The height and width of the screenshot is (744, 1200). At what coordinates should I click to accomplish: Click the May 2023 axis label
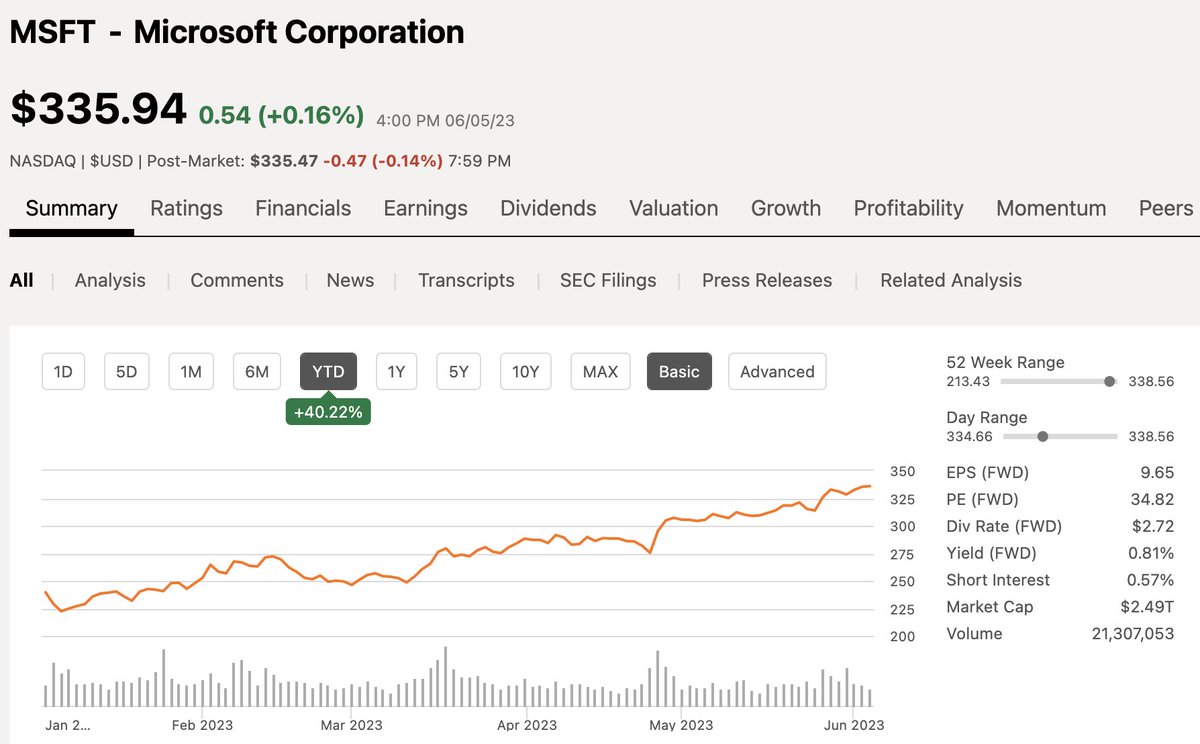682,725
